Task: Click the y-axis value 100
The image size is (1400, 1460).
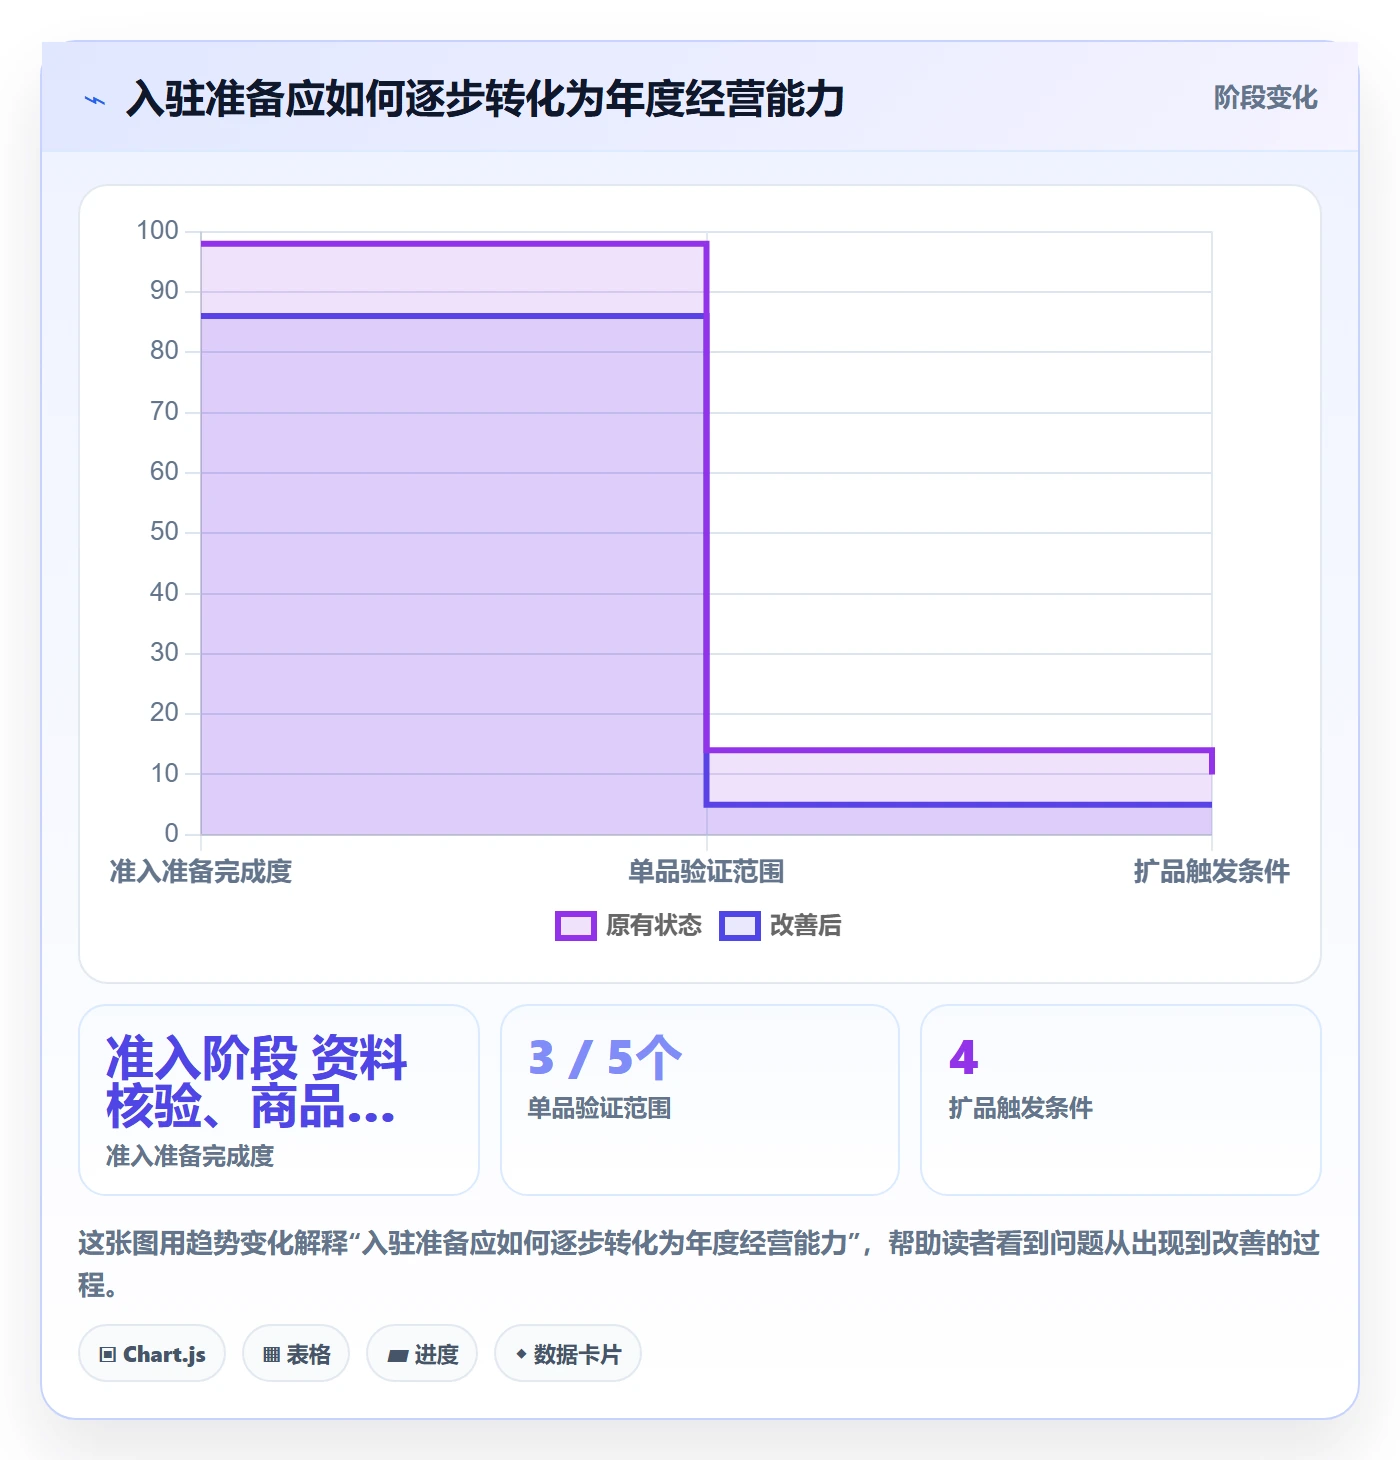Action: coord(158,231)
